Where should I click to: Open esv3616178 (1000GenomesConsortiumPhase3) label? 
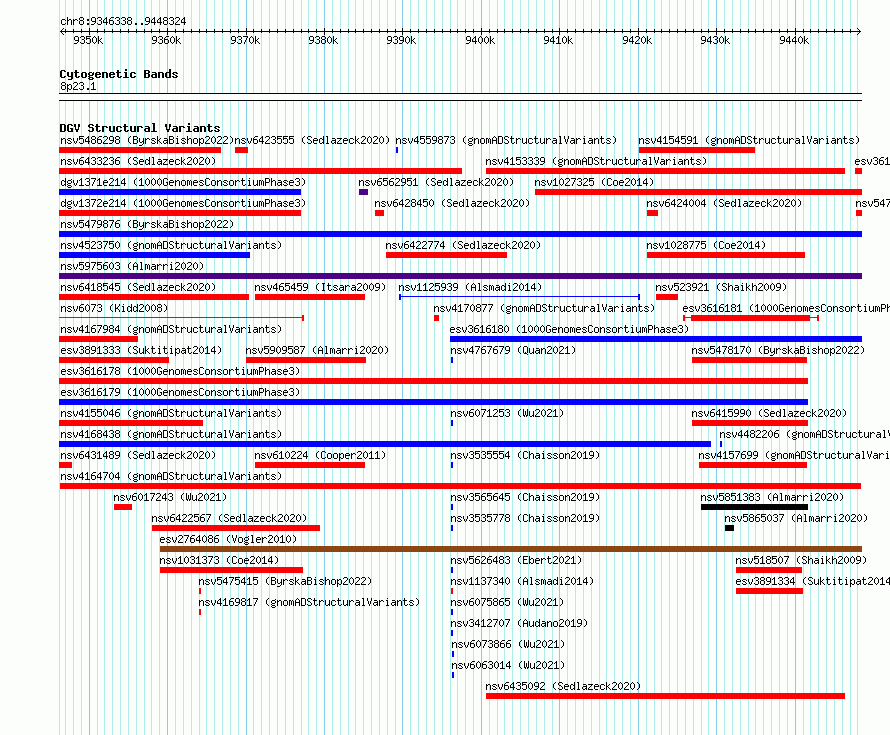coord(180,371)
